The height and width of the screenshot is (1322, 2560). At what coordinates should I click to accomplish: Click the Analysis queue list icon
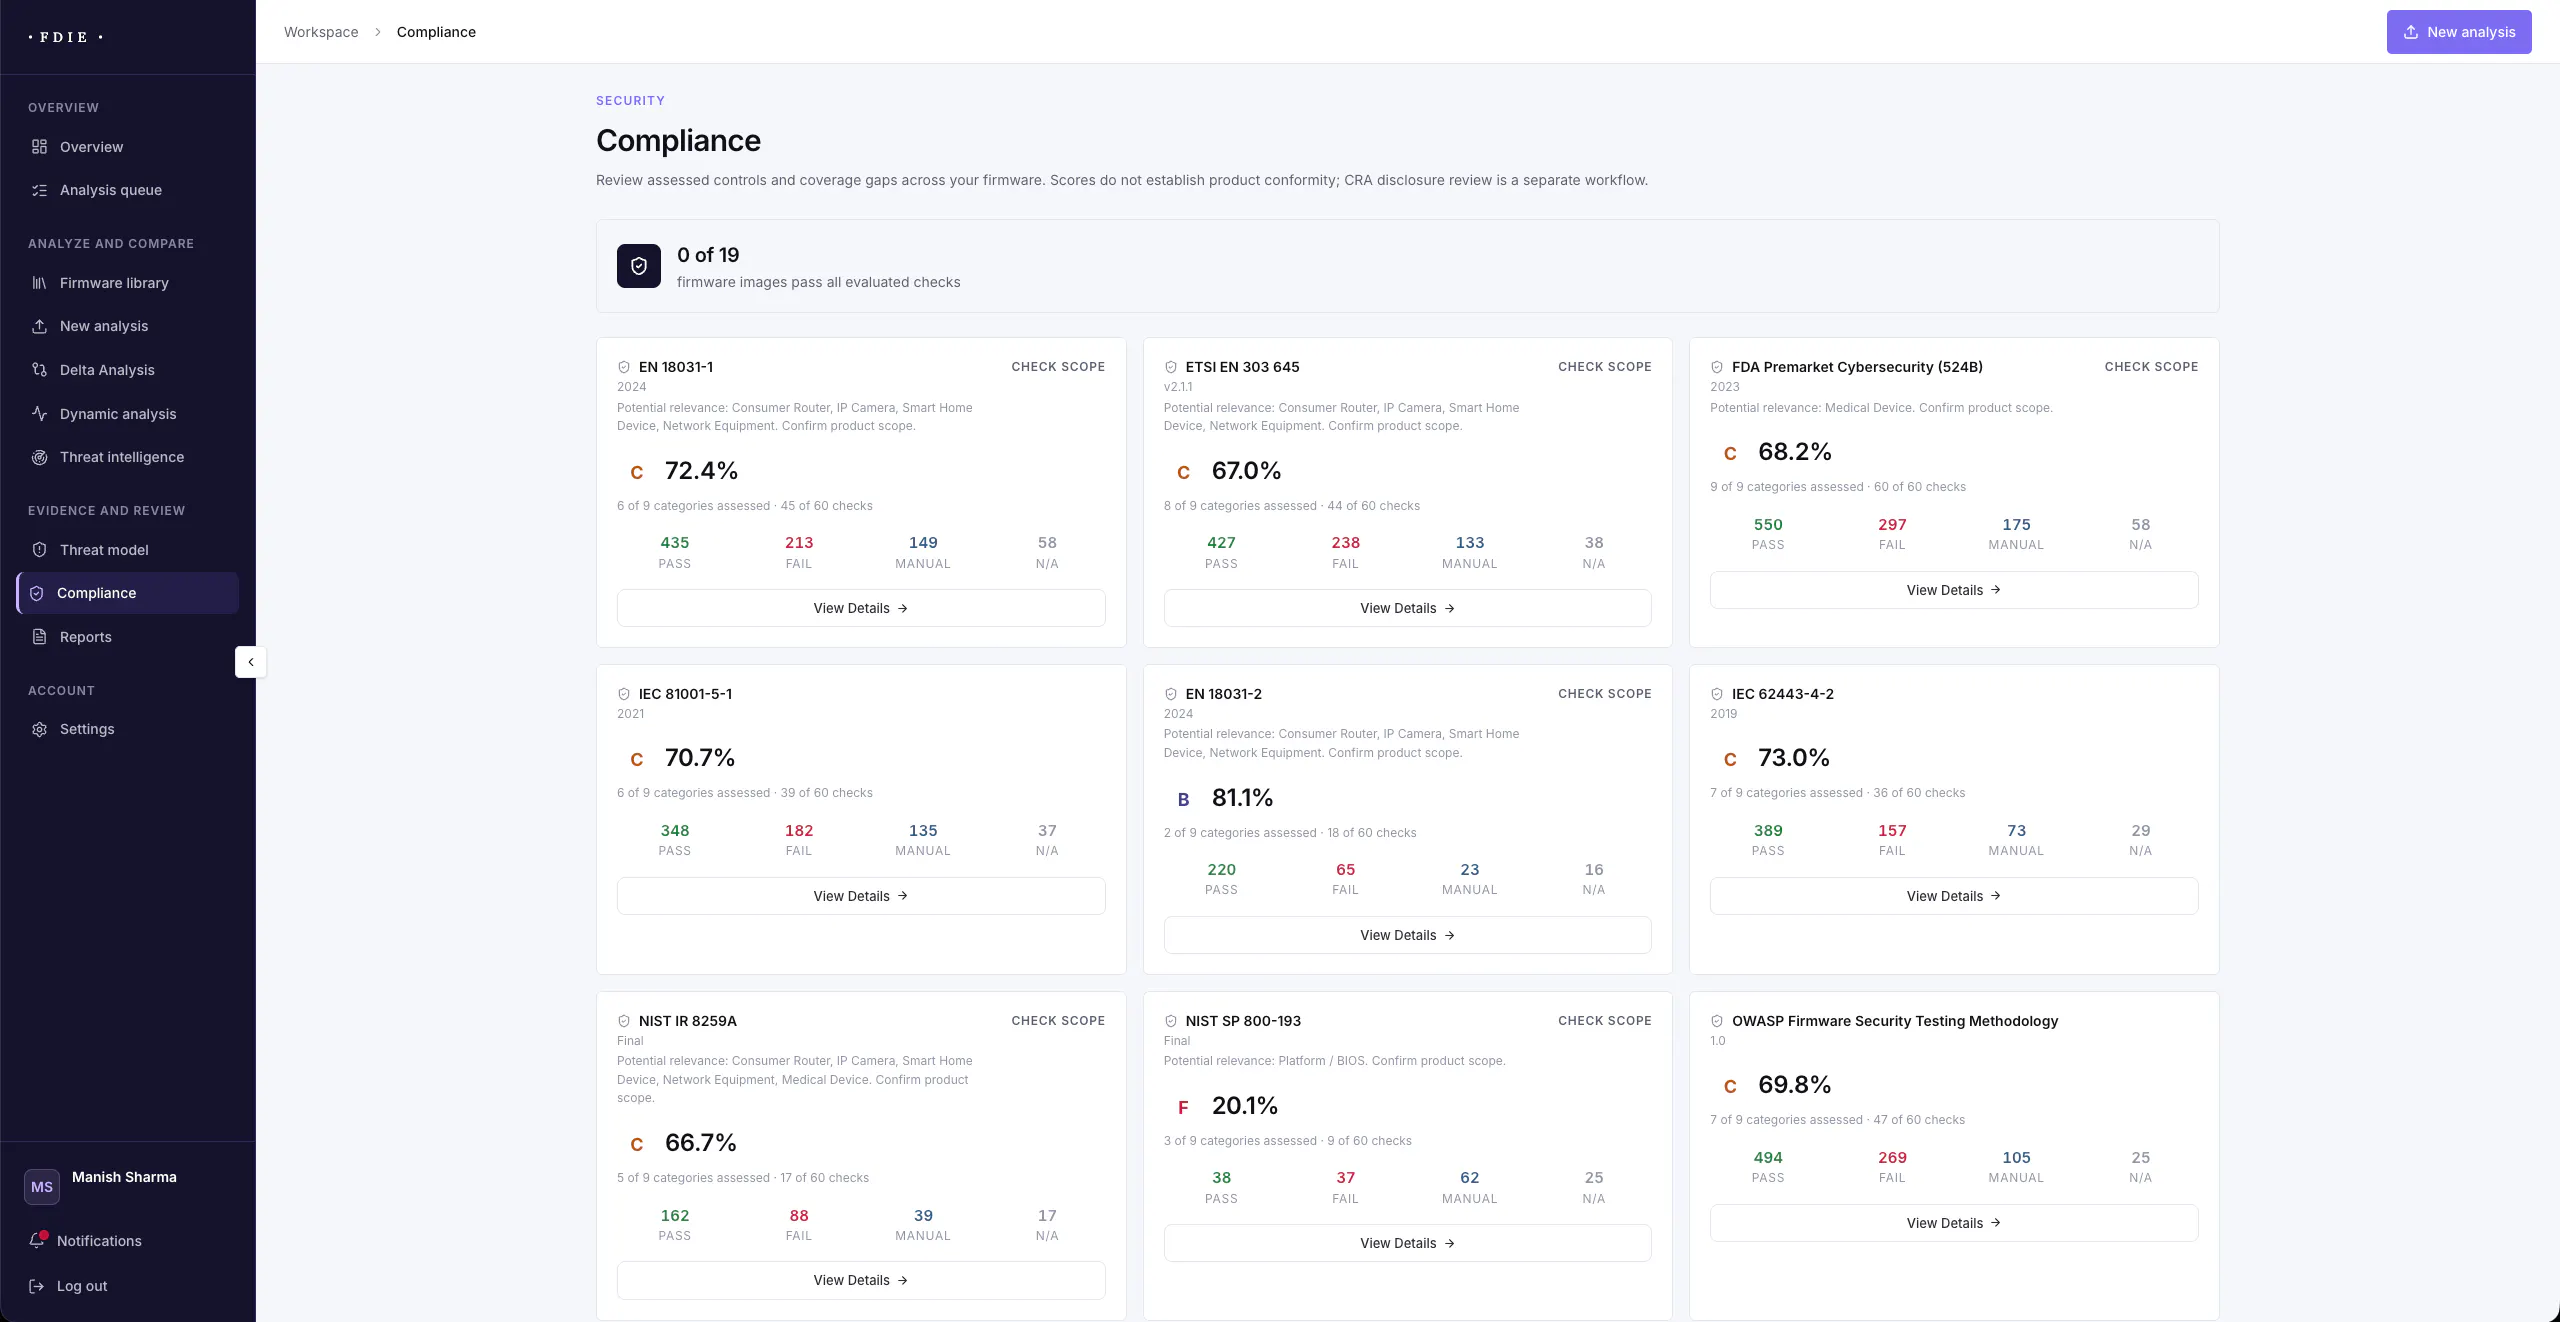[39, 190]
